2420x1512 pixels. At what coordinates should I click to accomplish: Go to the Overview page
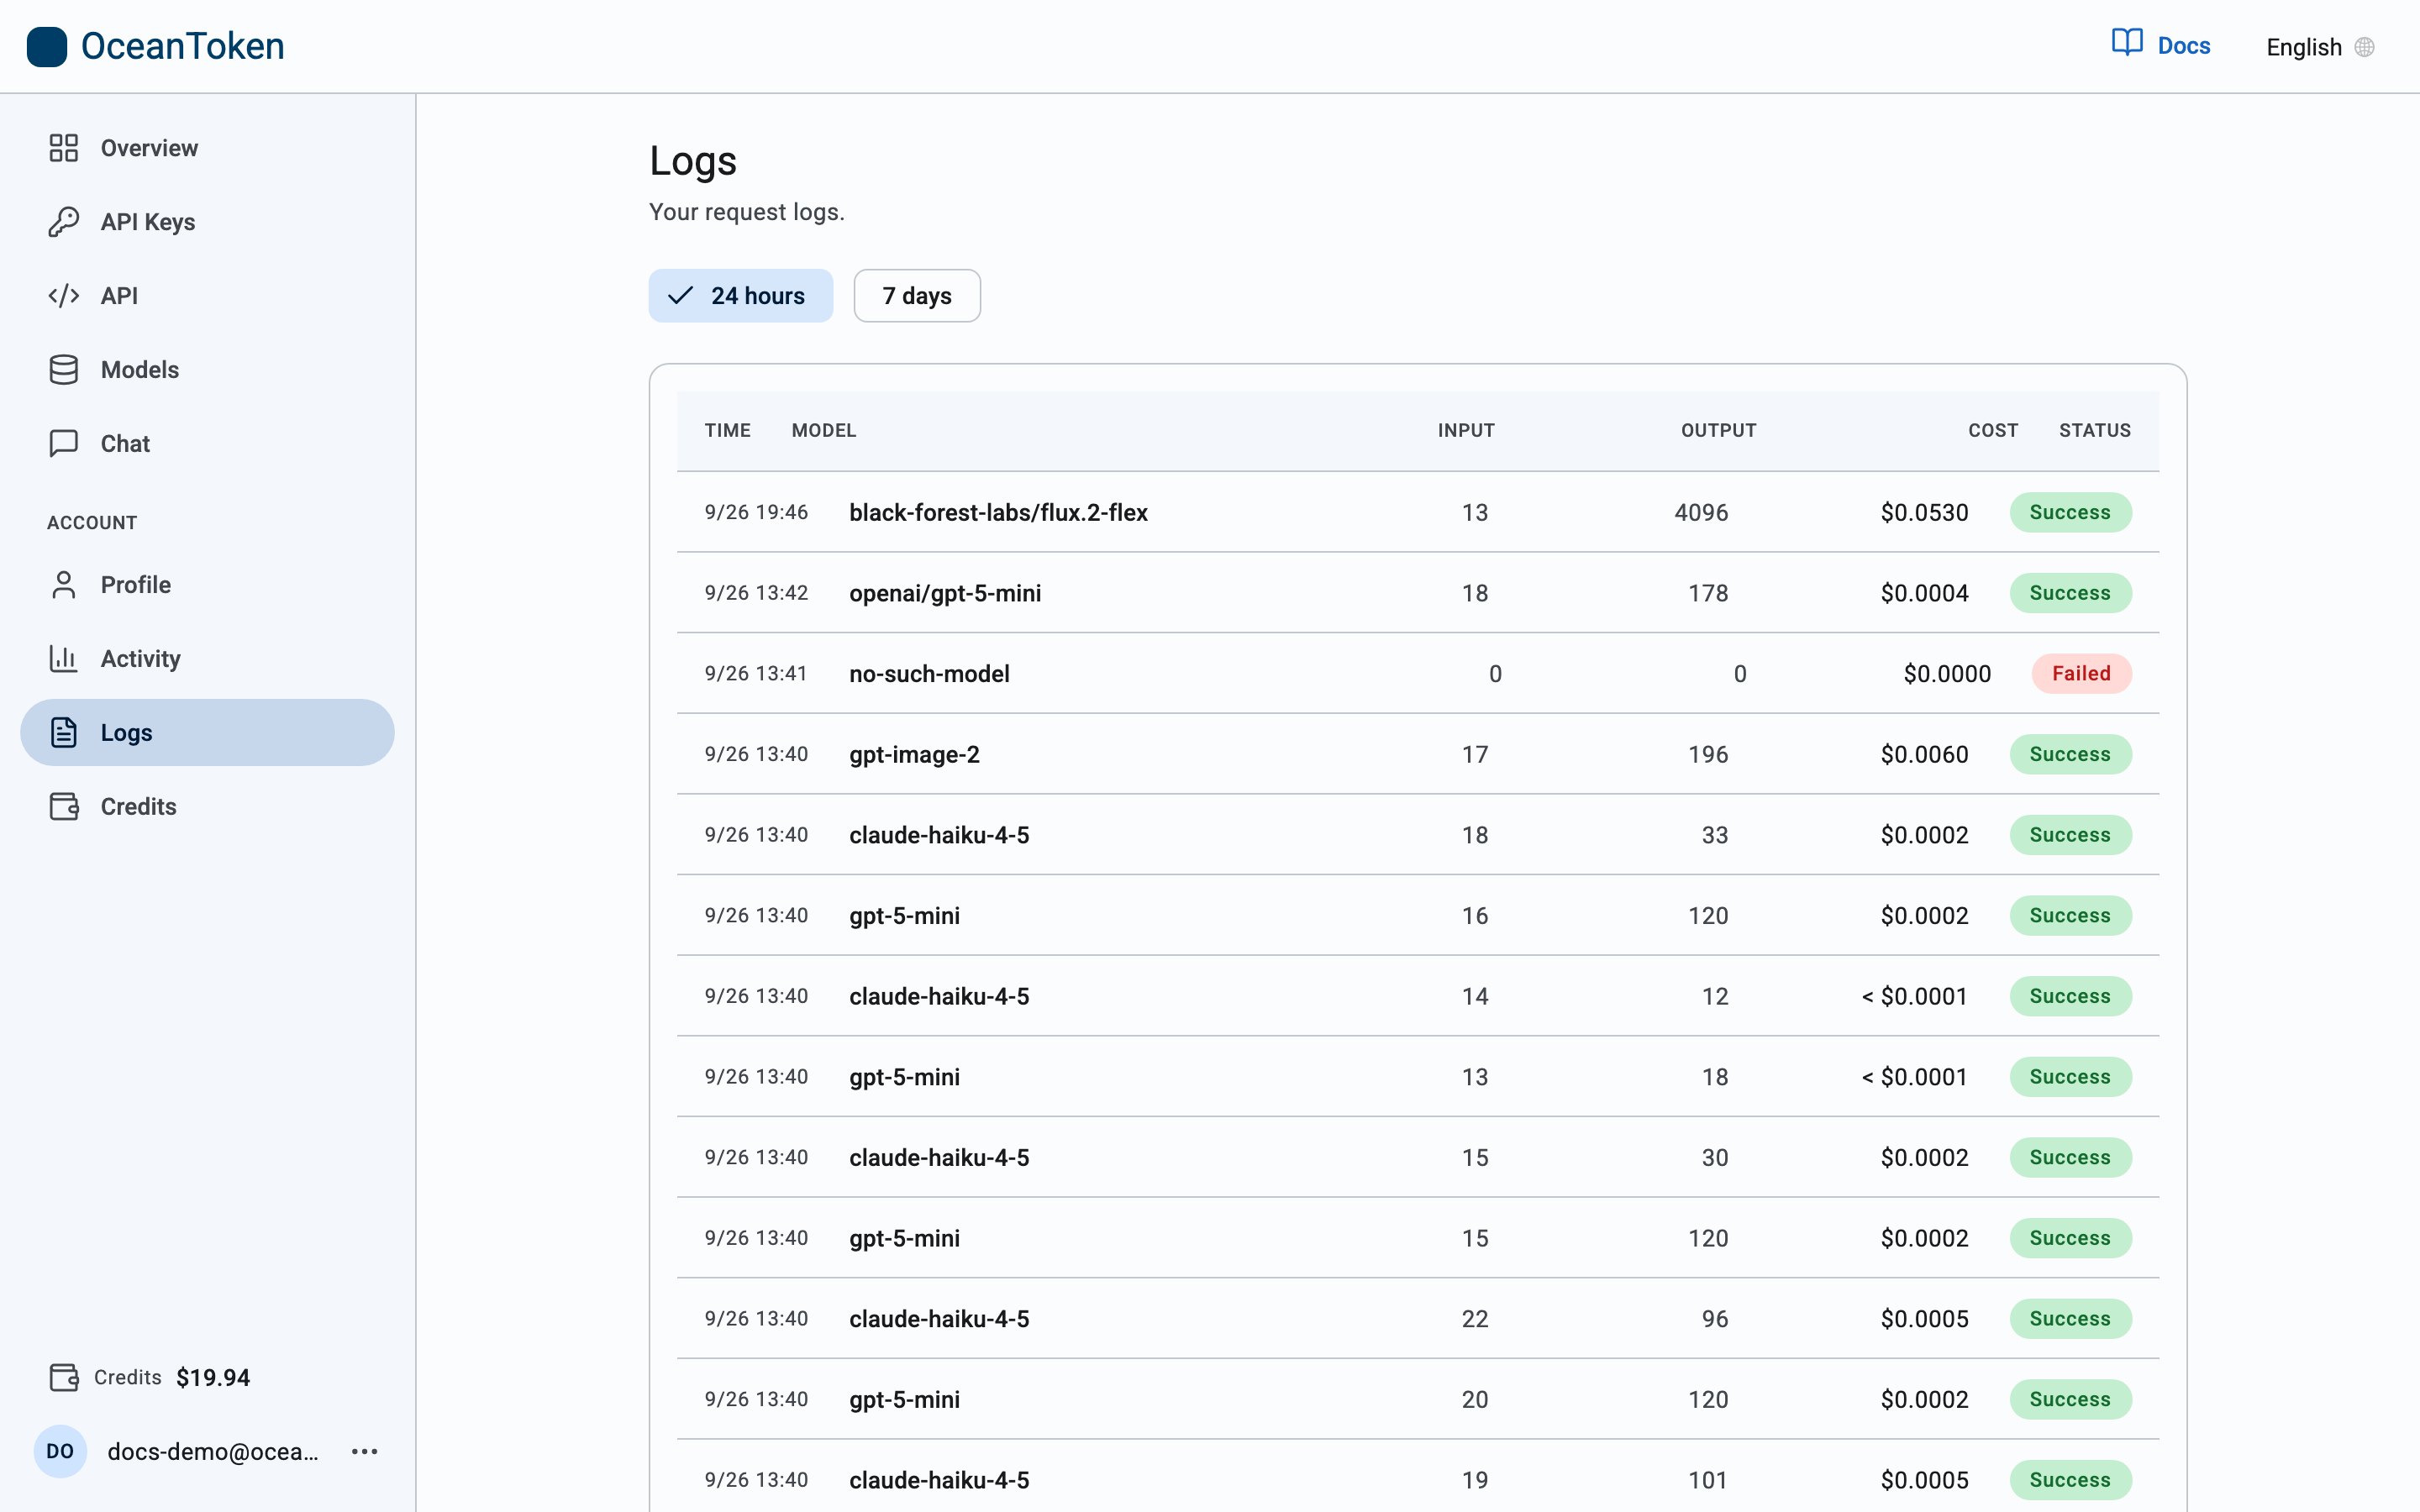(x=208, y=148)
